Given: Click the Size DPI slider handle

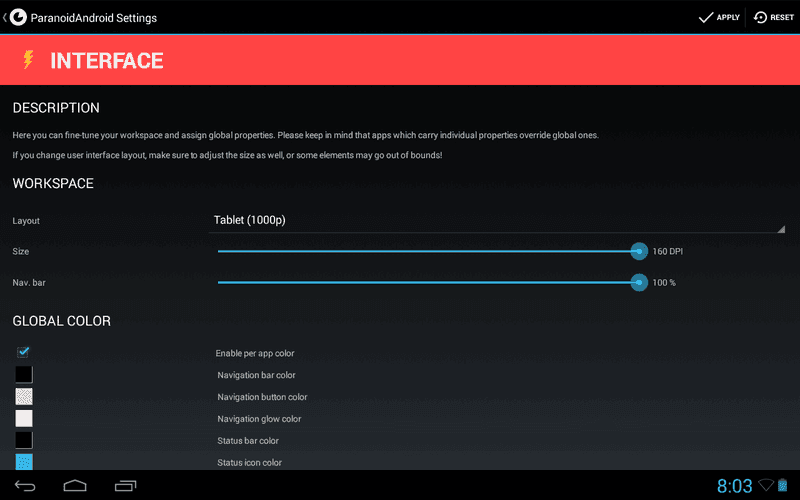Looking at the screenshot, I should point(639,251).
